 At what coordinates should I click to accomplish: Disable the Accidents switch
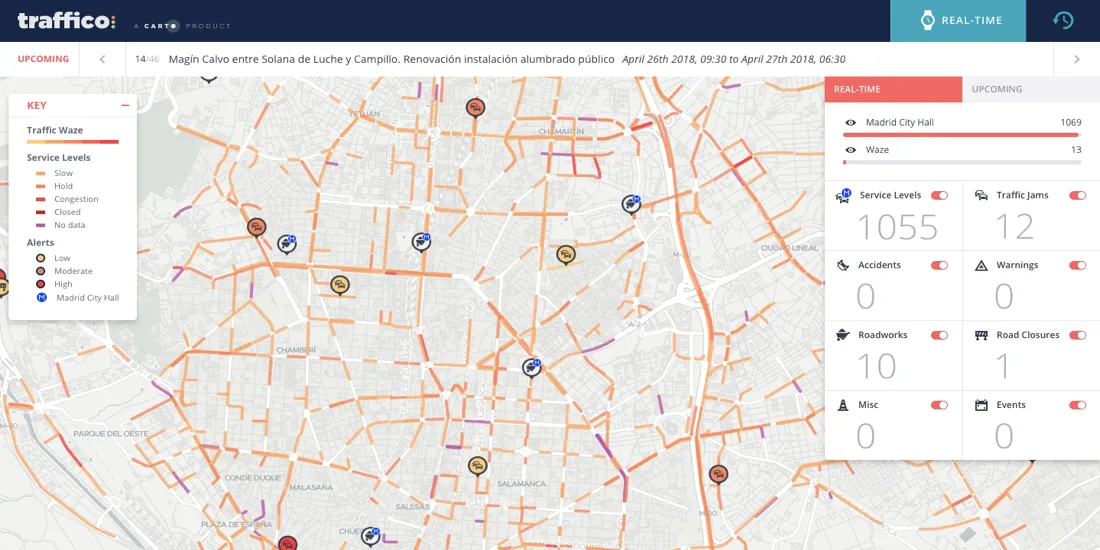(939, 265)
